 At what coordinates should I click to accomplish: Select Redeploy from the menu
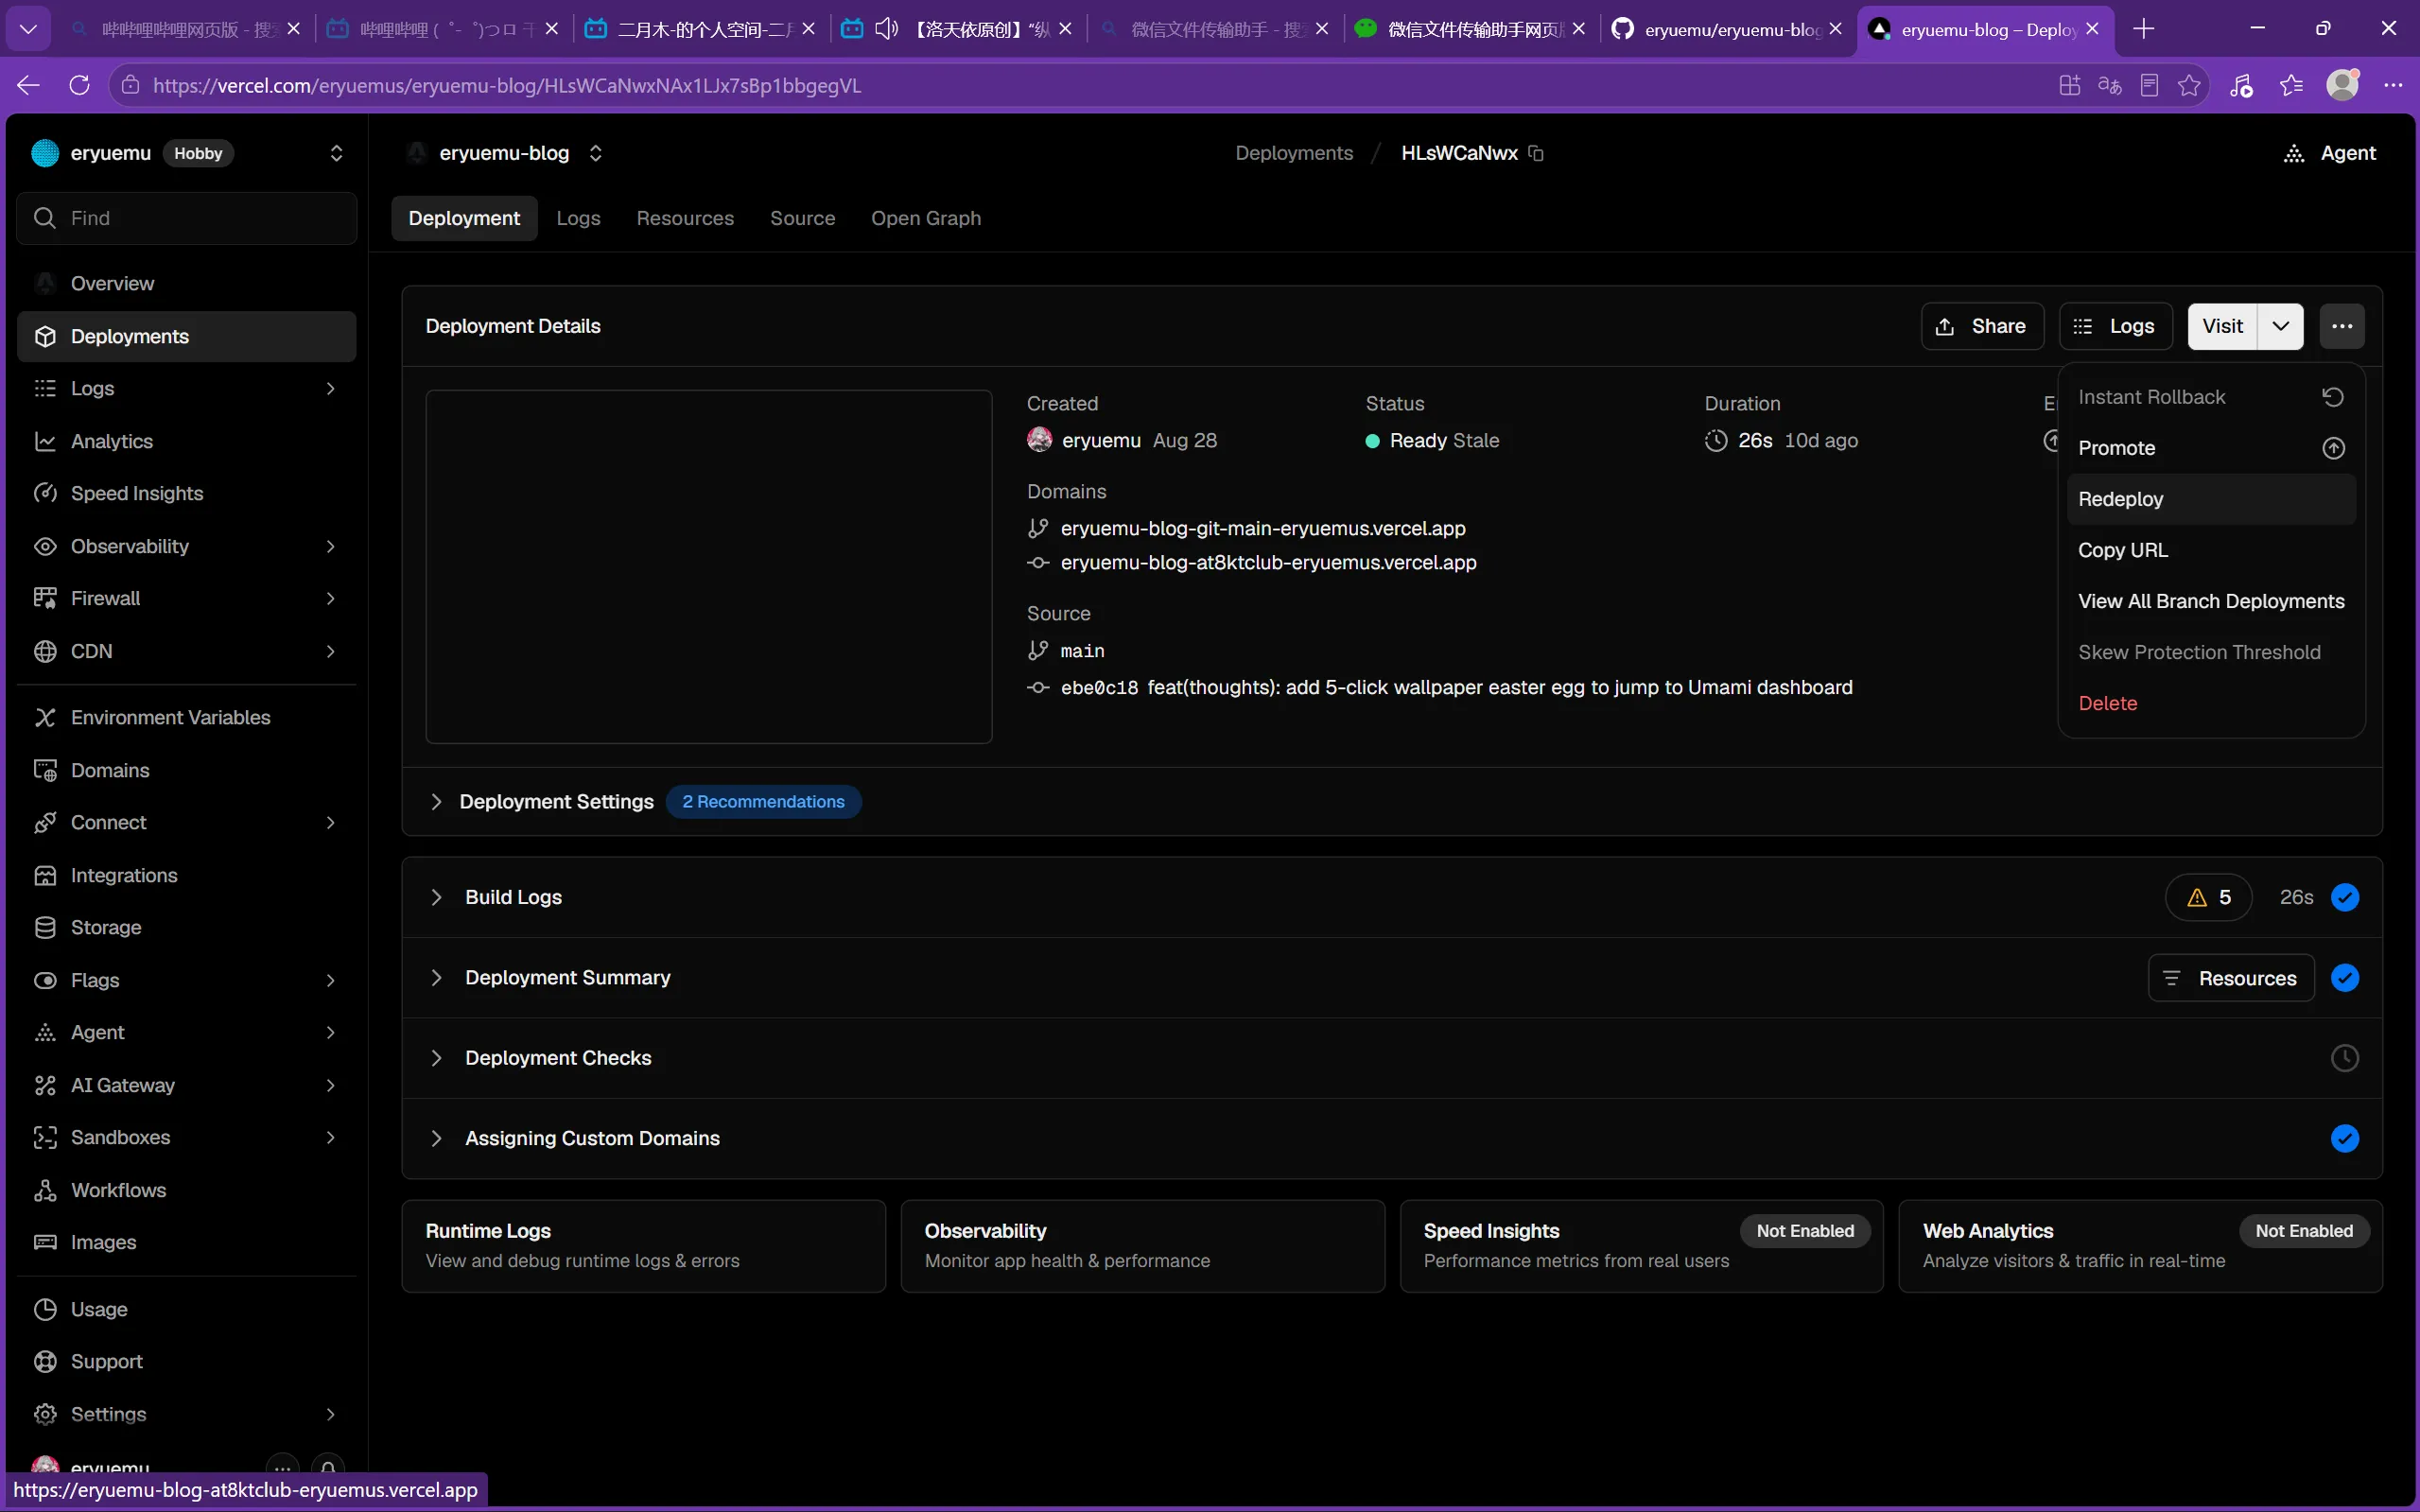click(2211, 499)
